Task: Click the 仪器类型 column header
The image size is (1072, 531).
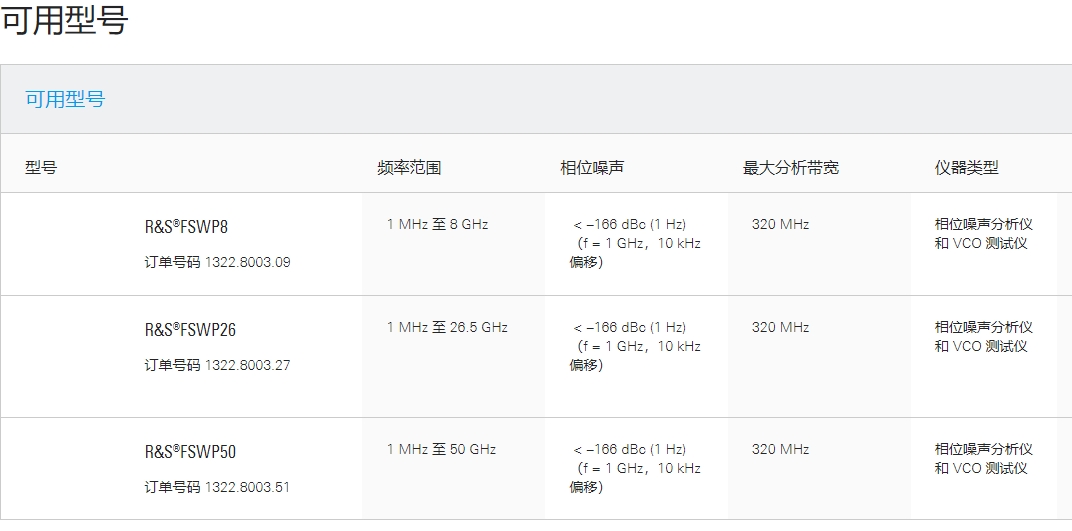Action: coord(967,167)
